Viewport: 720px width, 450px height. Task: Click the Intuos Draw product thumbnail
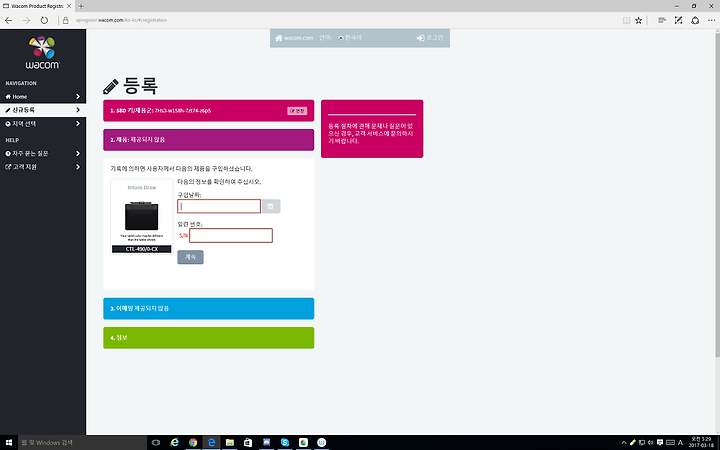click(x=141, y=217)
